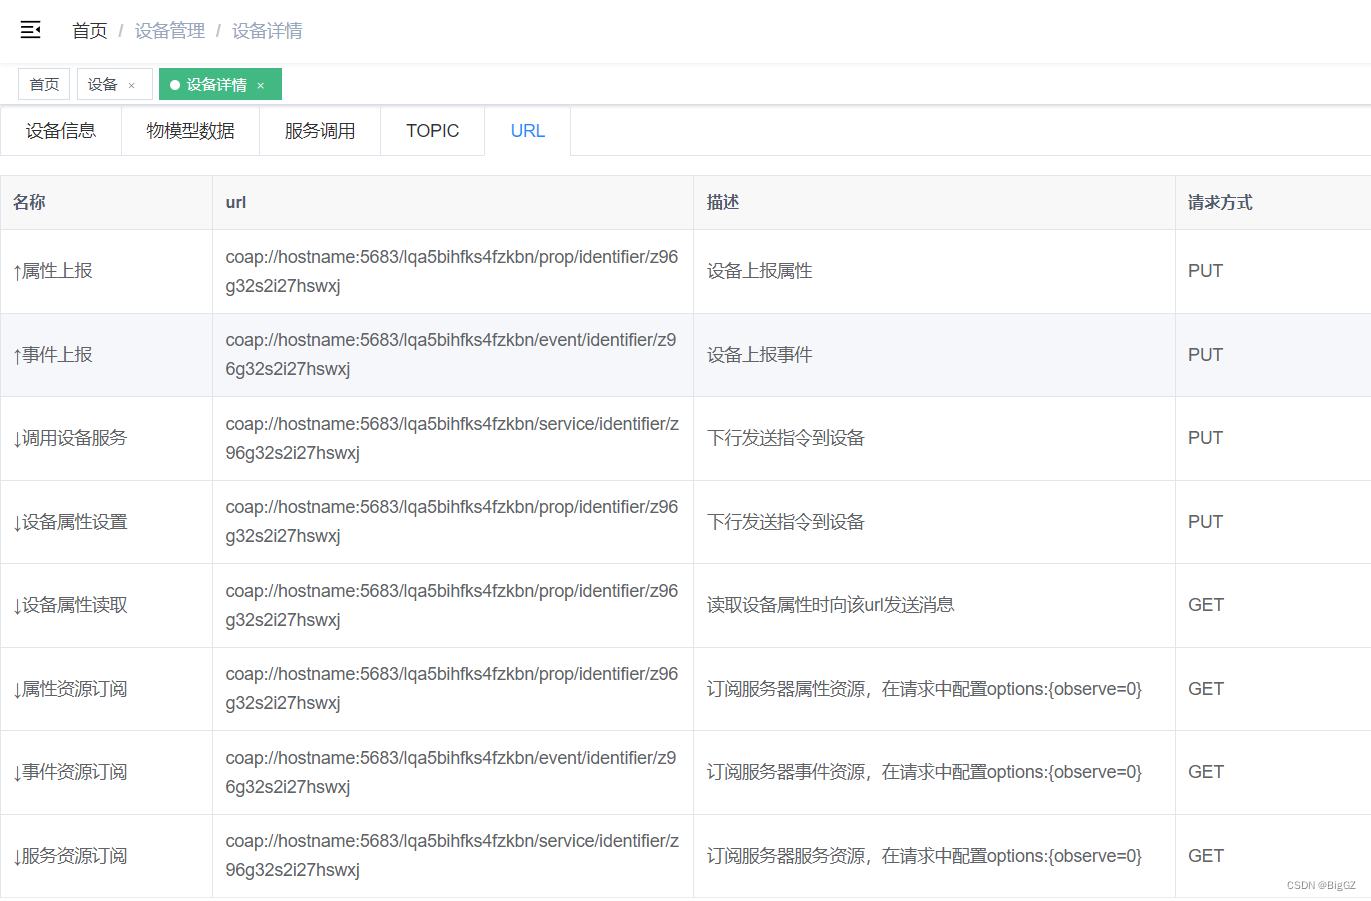The width and height of the screenshot is (1371, 901).
Task: Click the 订阅服务器服务资源 description
Action: pos(924,856)
